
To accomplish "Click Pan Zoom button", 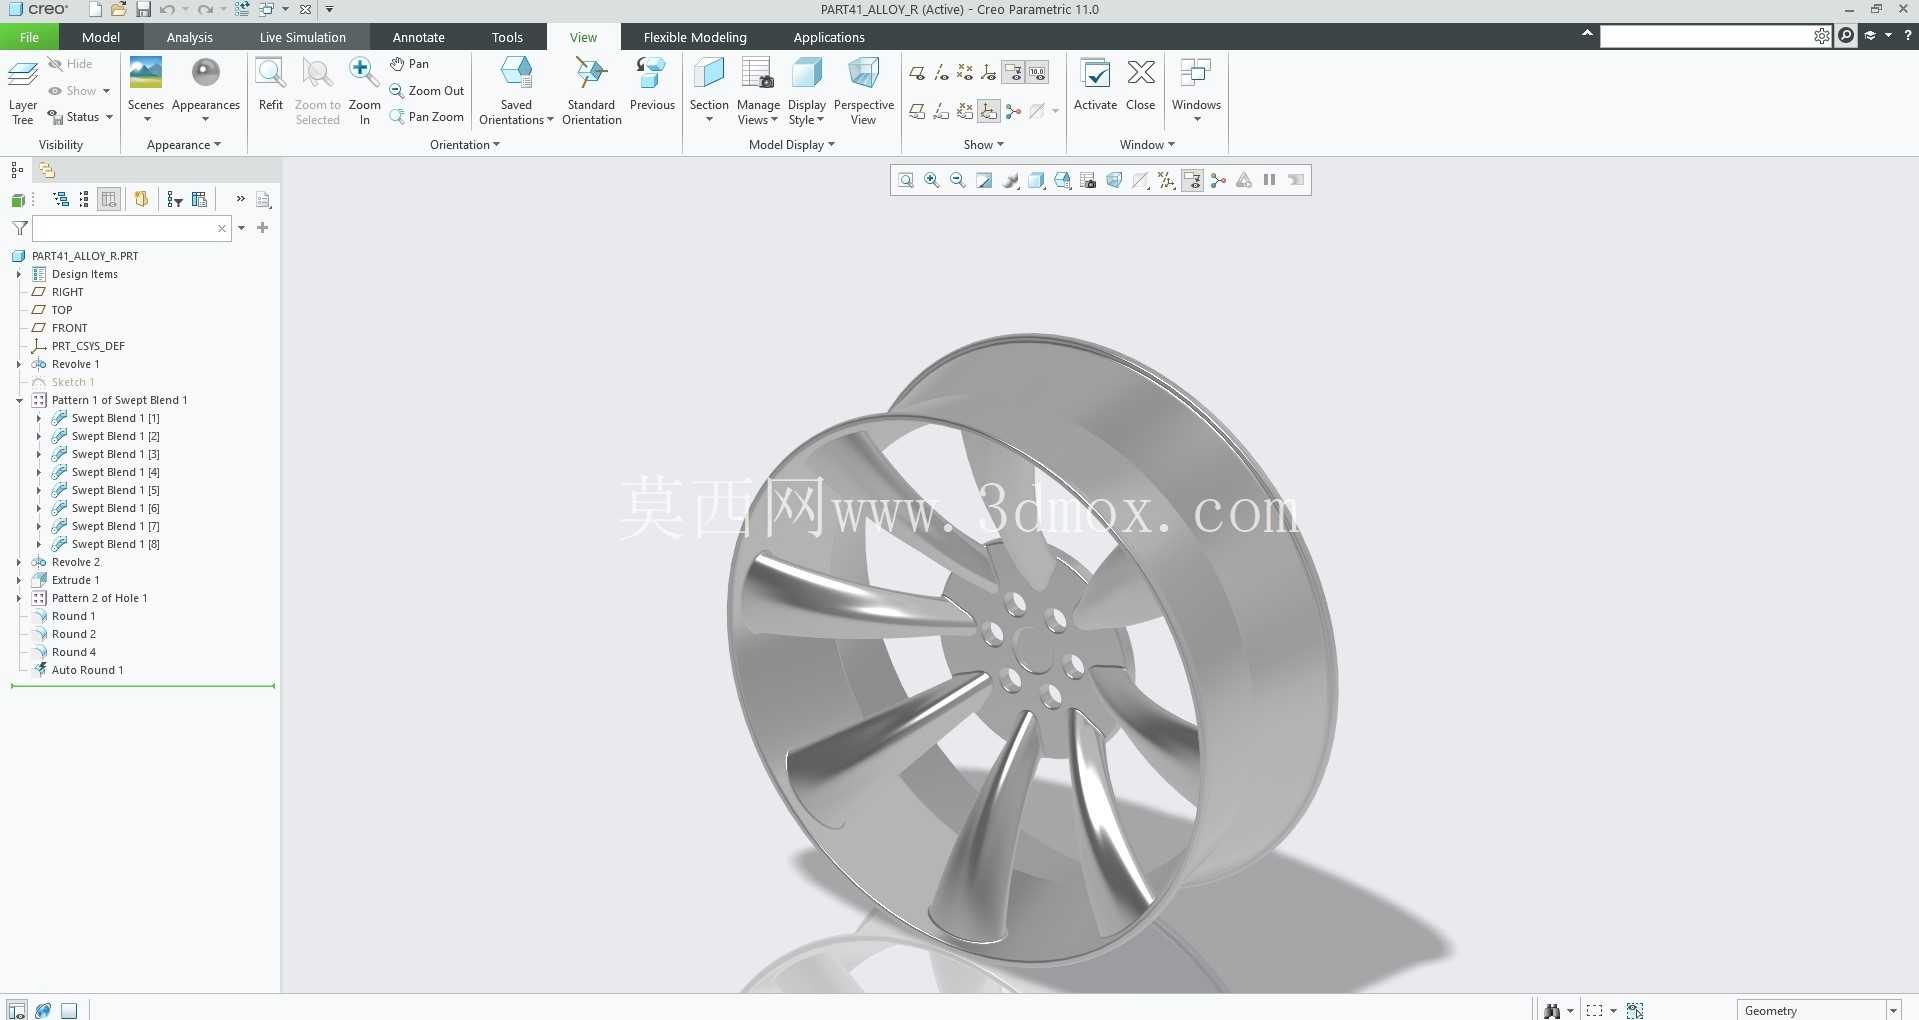I will 427,117.
